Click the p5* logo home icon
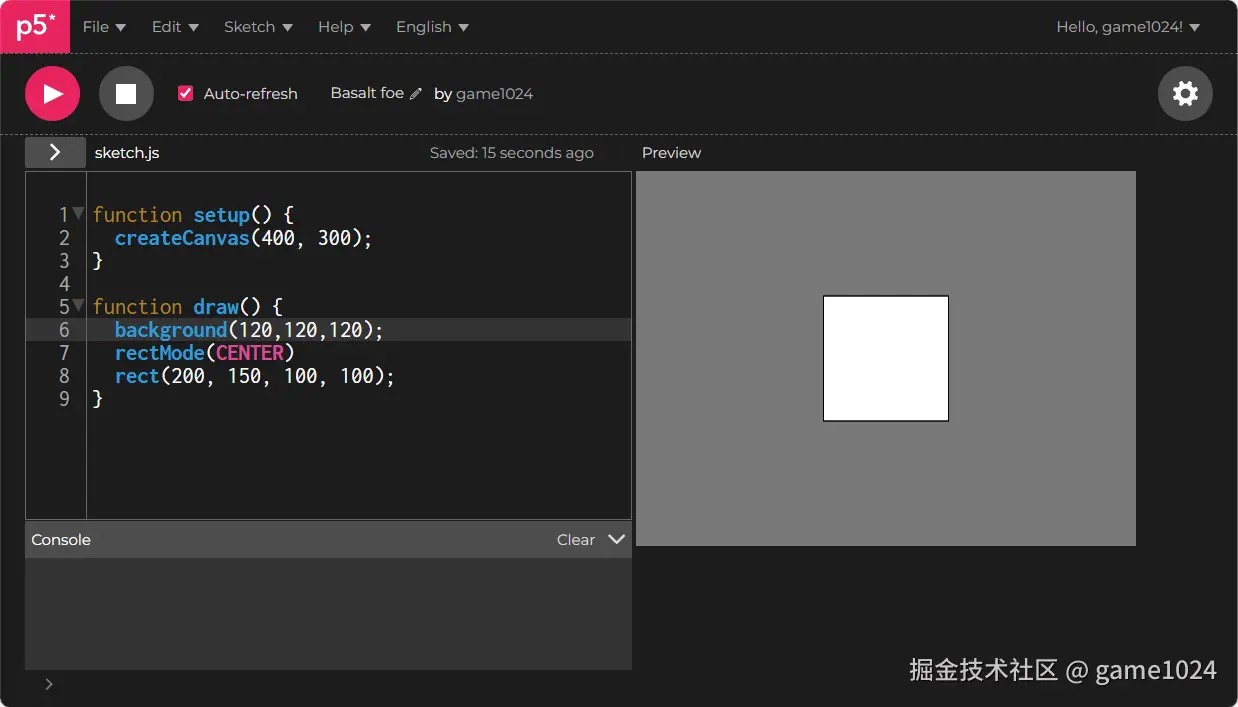 [35, 27]
